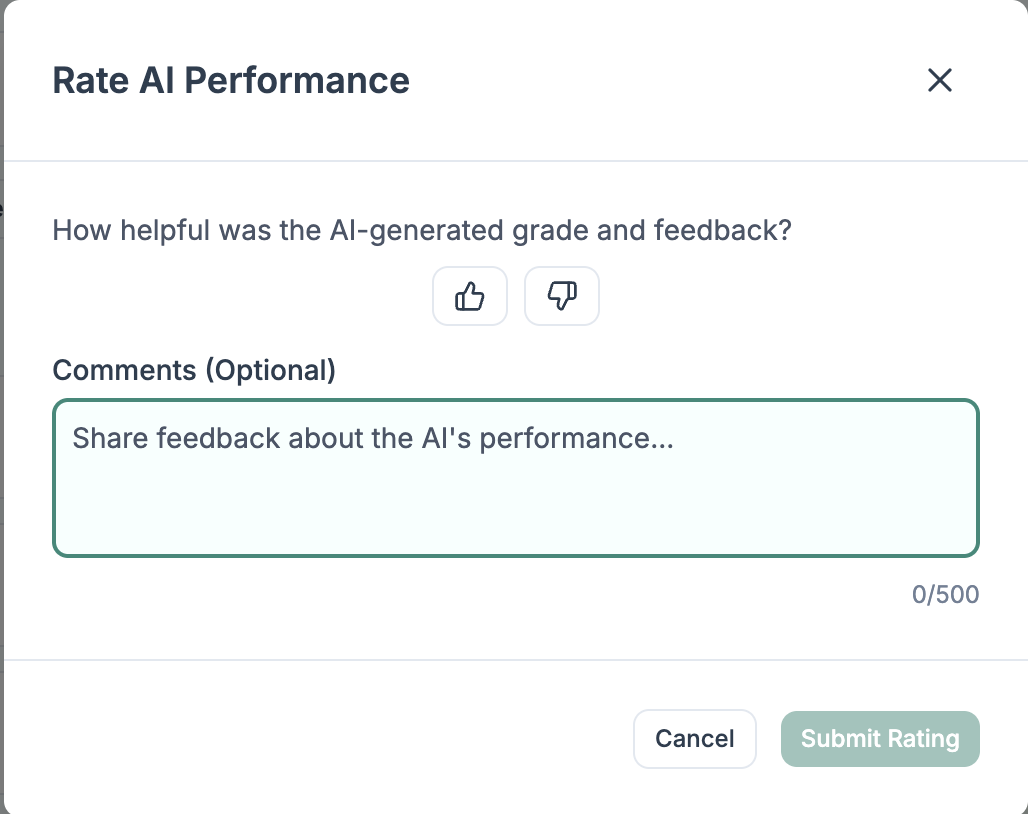Dismiss the dialog with the X icon
Viewport: 1028px width, 814px height.
point(939,80)
